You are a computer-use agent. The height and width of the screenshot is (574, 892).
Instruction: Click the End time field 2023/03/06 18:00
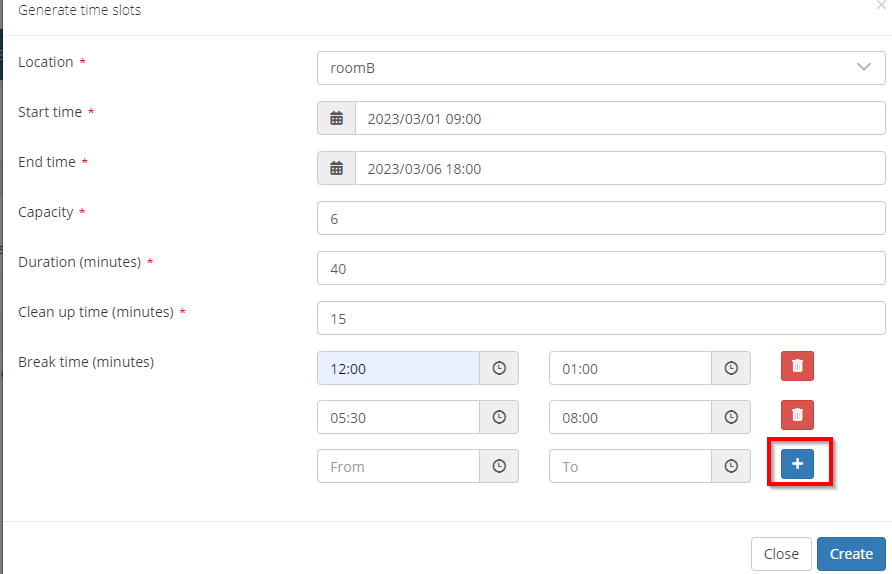(x=620, y=168)
